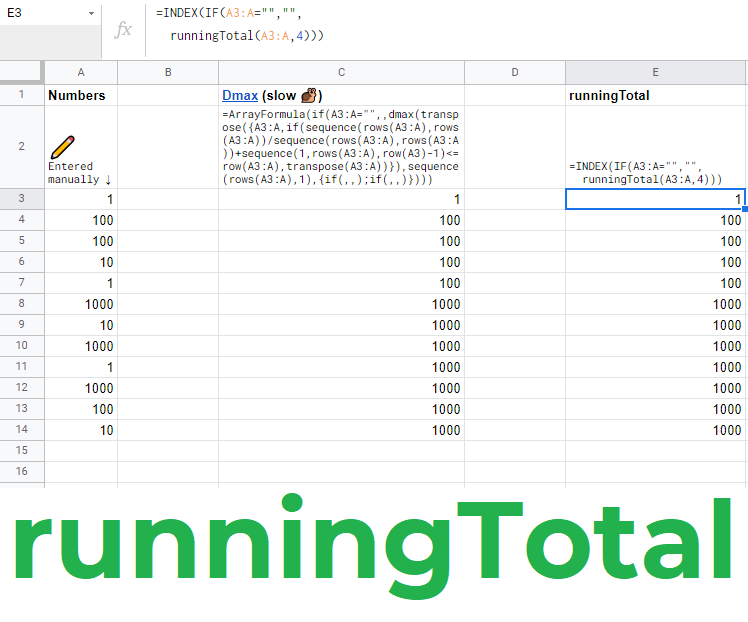
Task: Select column E header
Action: click(655, 73)
